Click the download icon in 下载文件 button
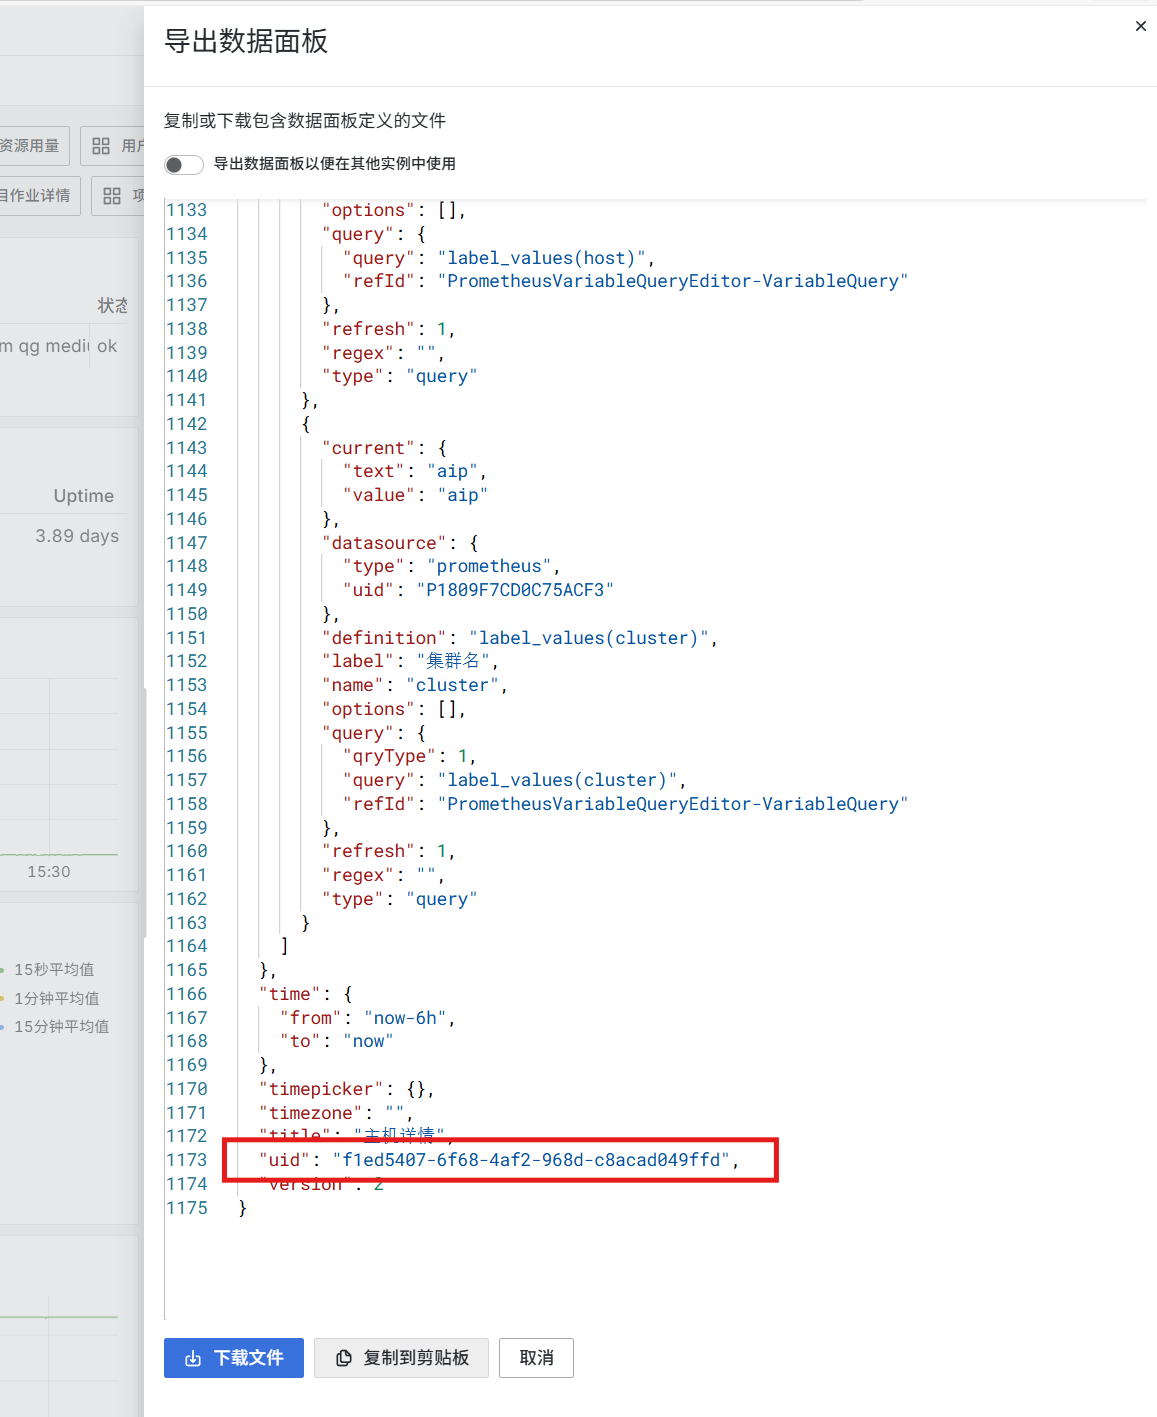1157x1417 pixels. point(193,1358)
